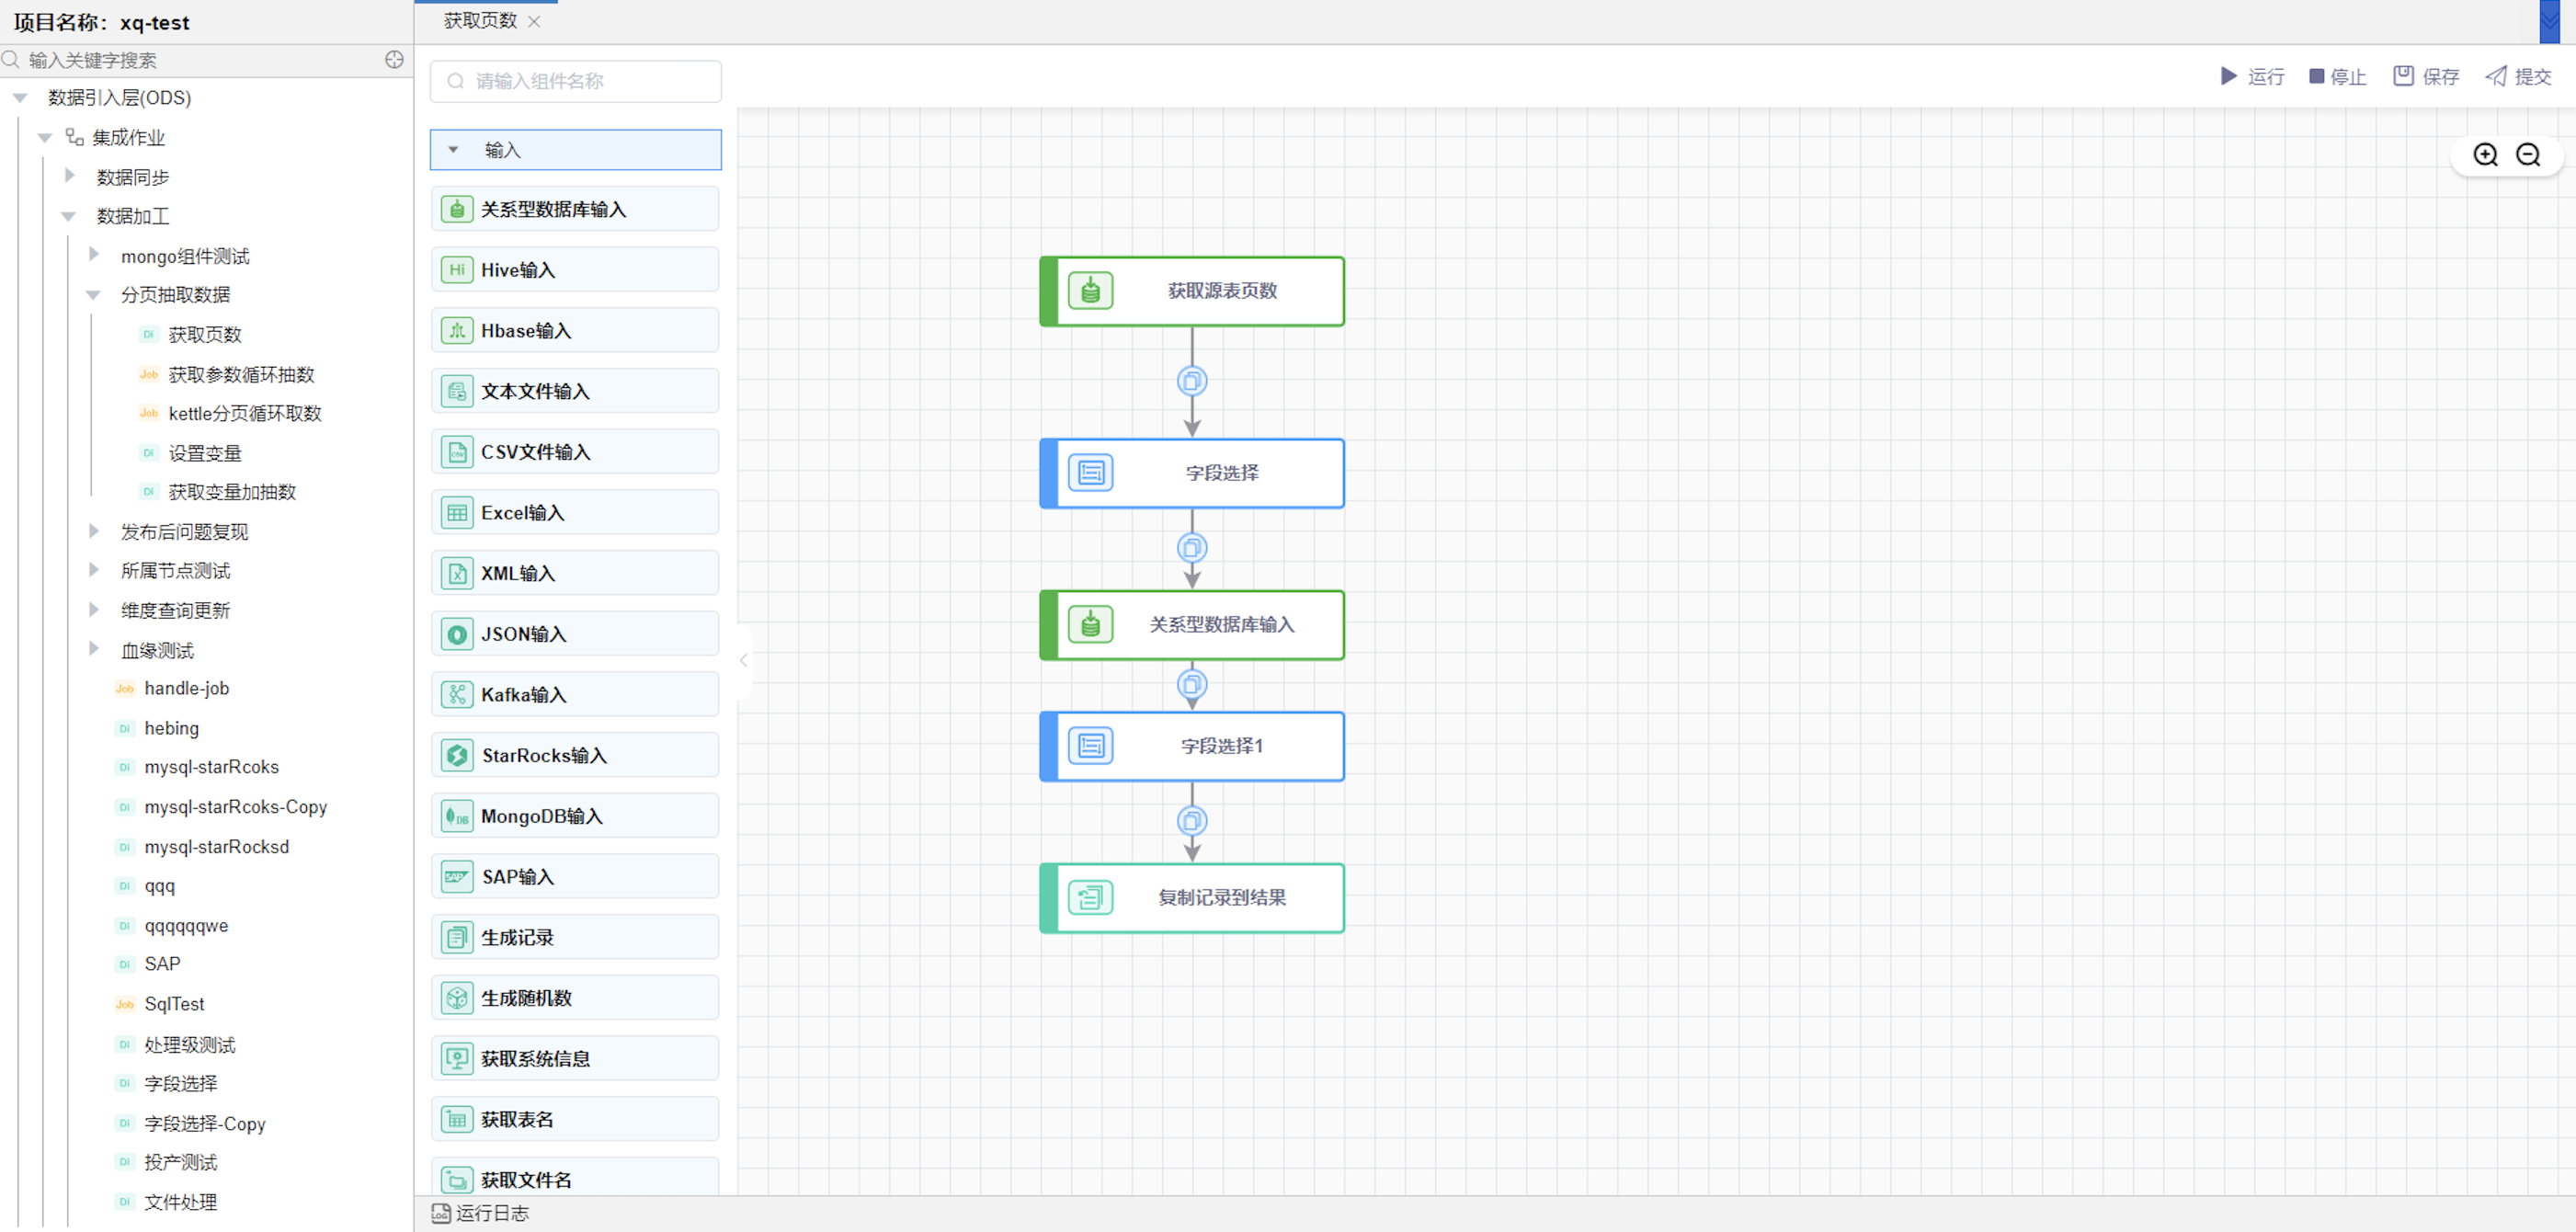Screen dimensions: 2576x1232
Task: Click the locate icon beside tree search
Action: (394, 60)
